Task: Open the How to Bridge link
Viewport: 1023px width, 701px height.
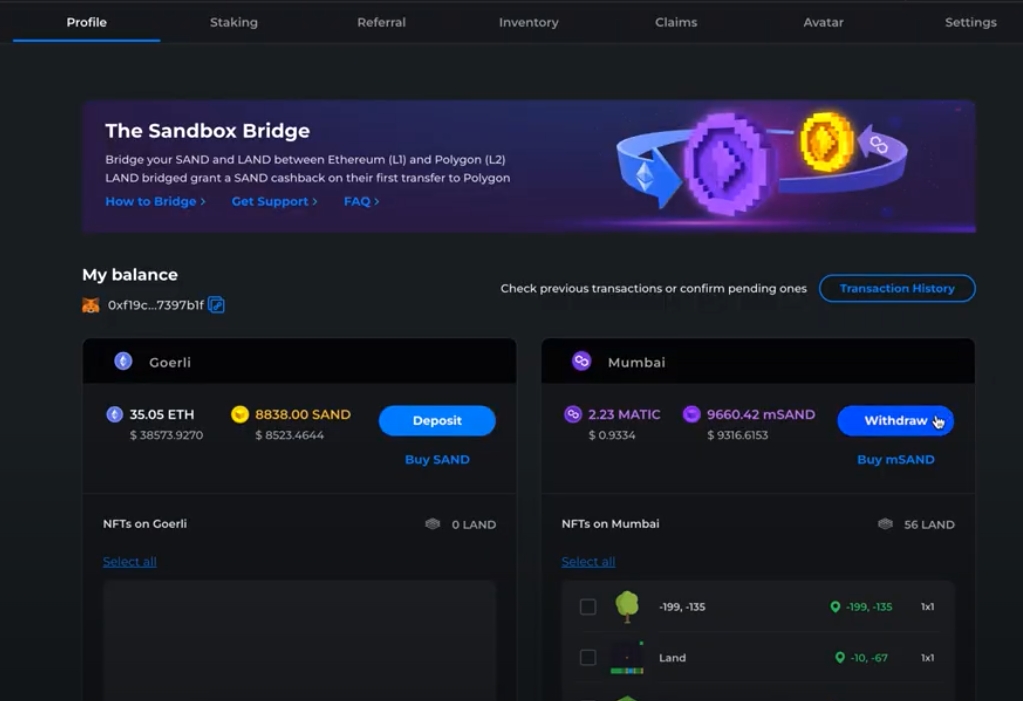Action: (x=155, y=201)
